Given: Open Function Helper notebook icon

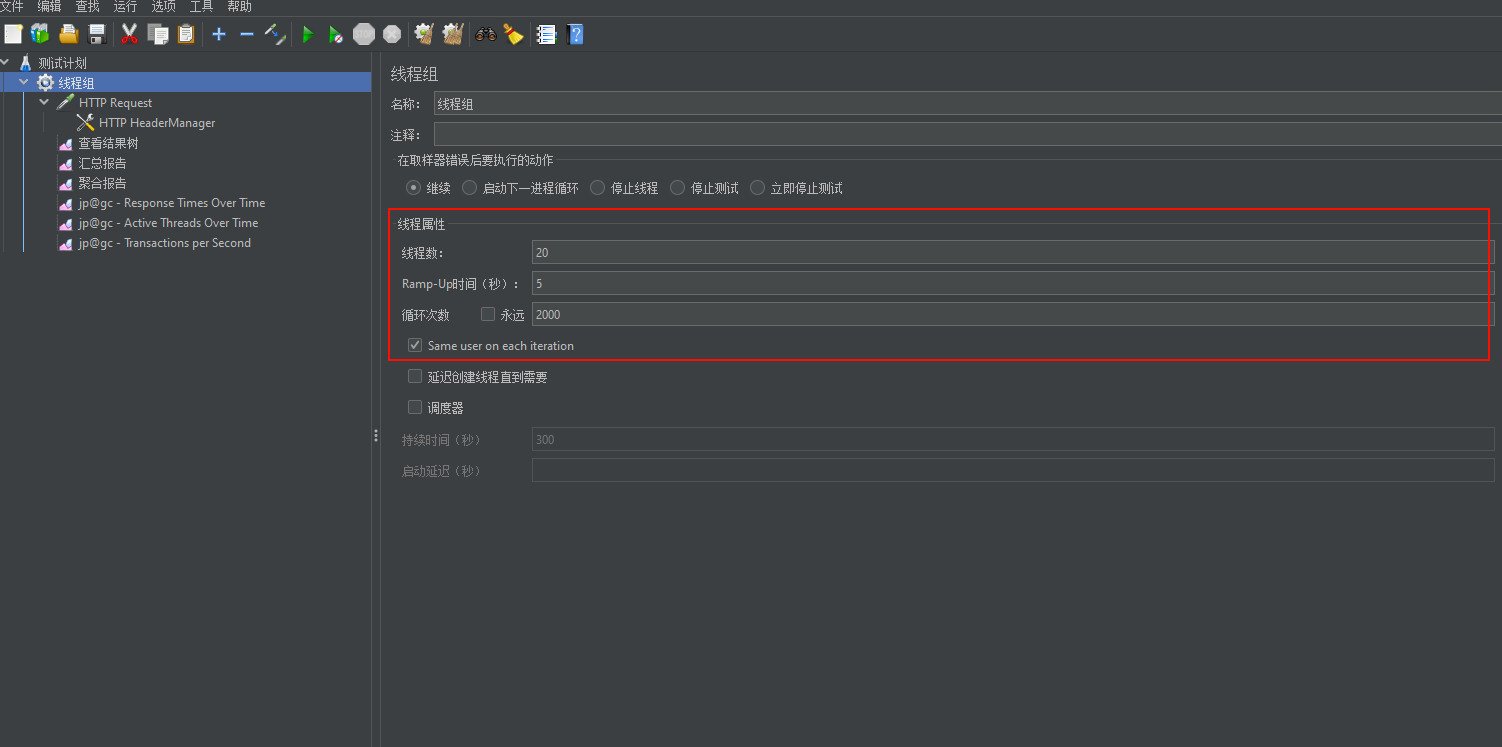Looking at the screenshot, I should pyautogui.click(x=546, y=34).
